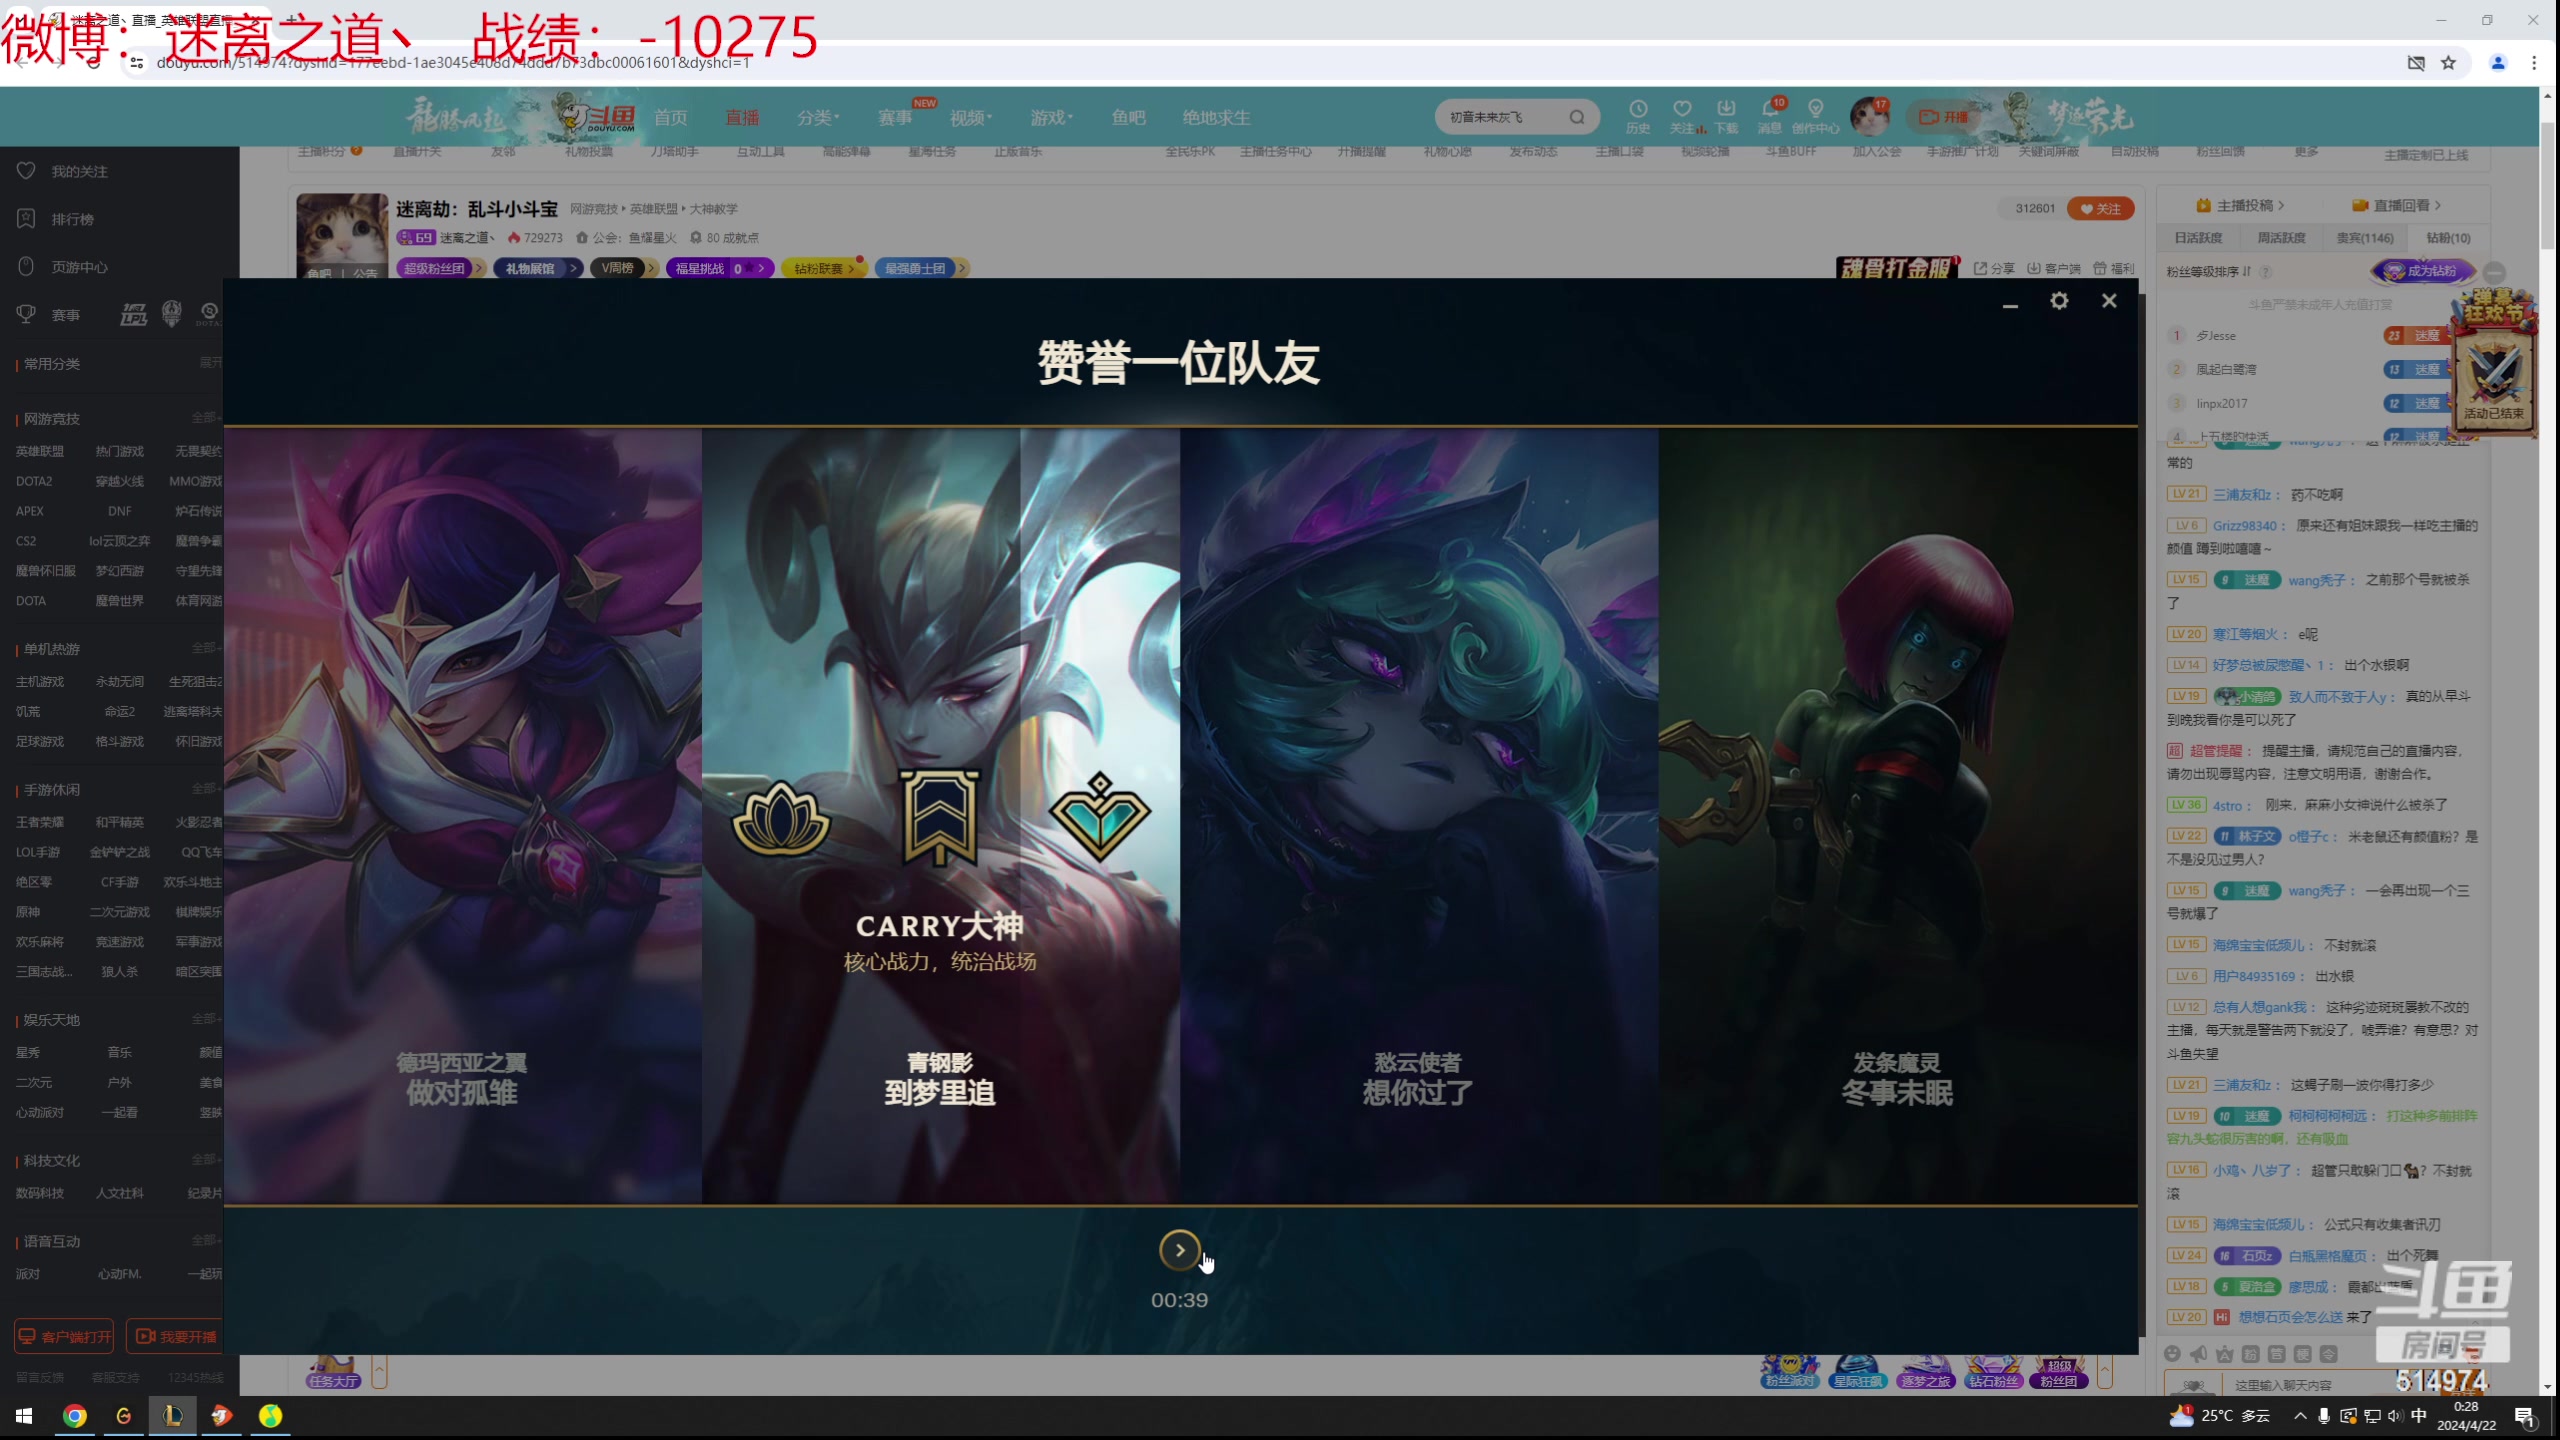Switch to 贵宾(1146) tab
The height and width of the screenshot is (1440, 2560).
point(2365,238)
